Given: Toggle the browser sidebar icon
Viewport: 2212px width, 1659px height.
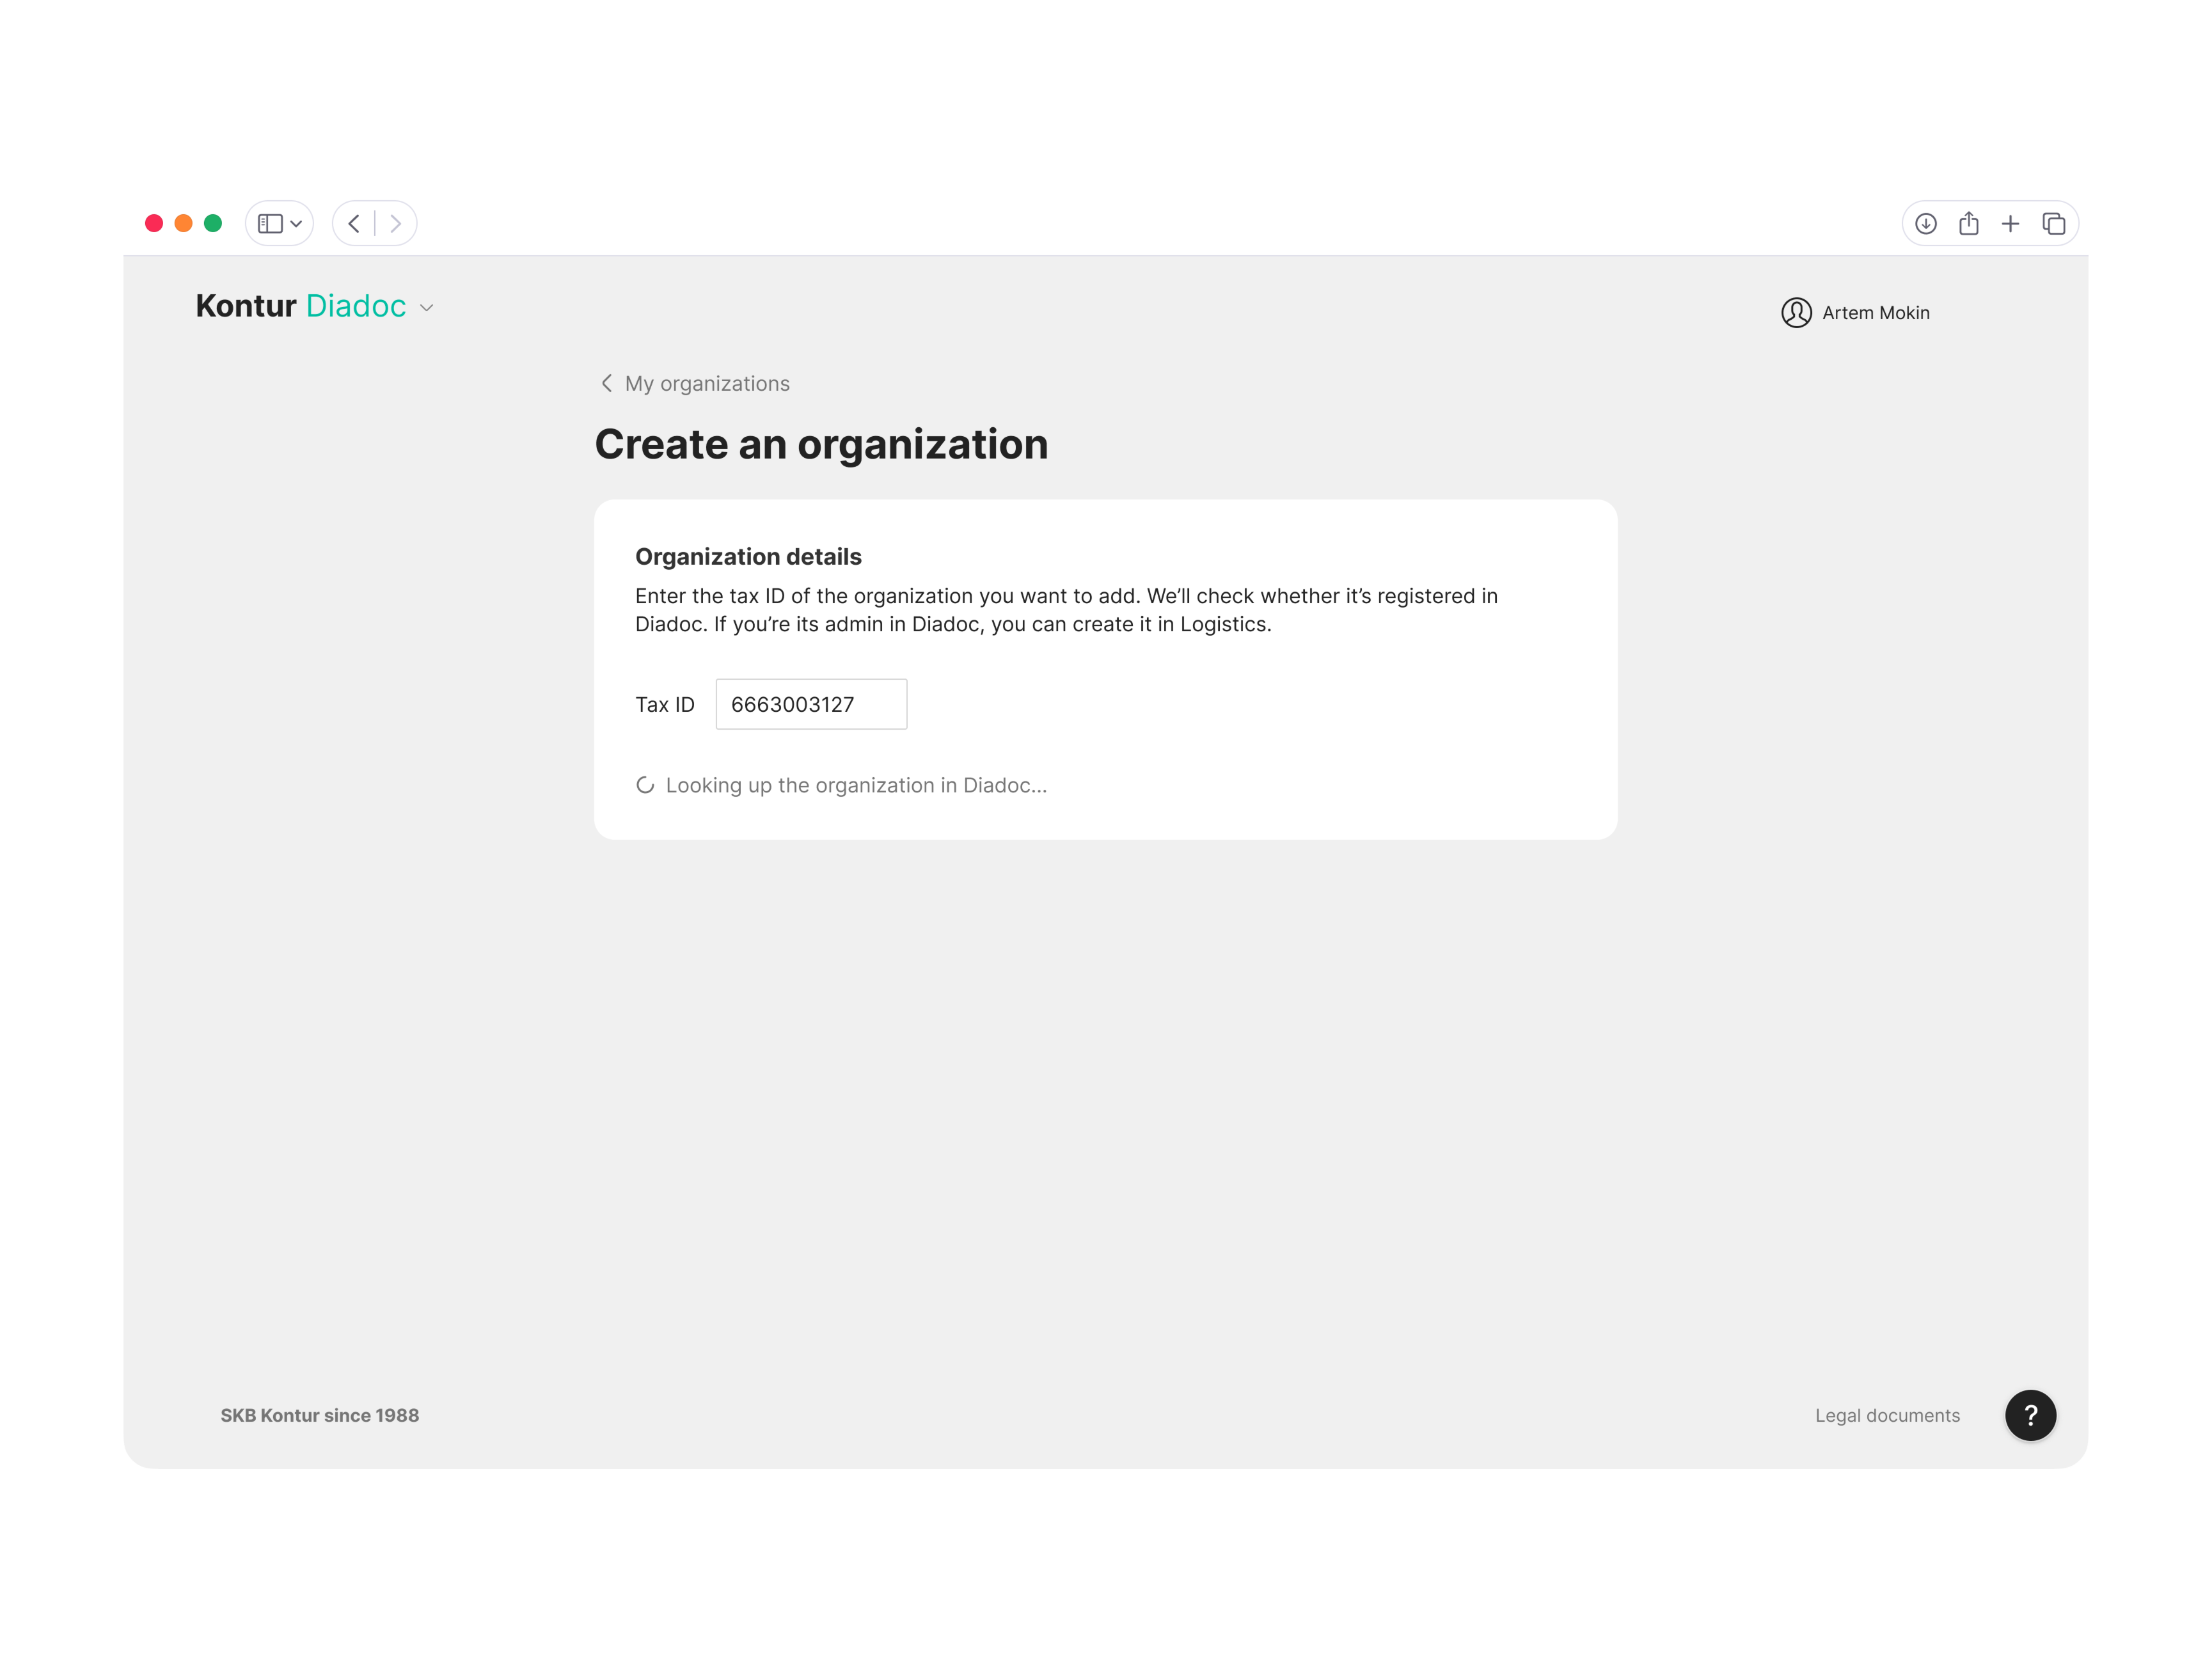Looking at the screenshot, I should (x=270, y=223).
